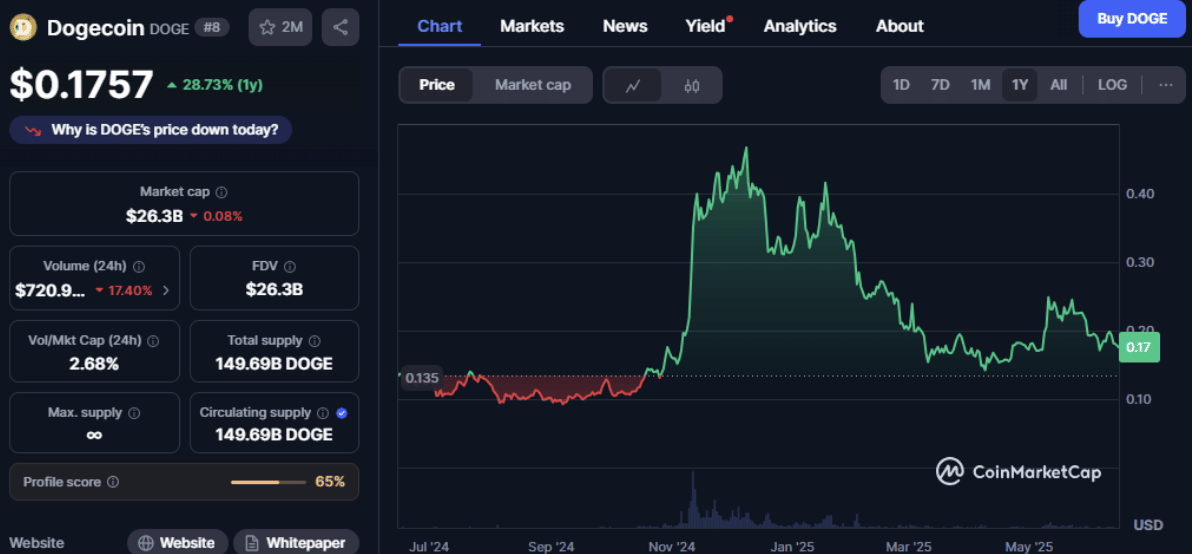Toggle chart to Price view
The height and width of the screenshot is (554, 1192).
pyautogui.click(x=437, y=85)
